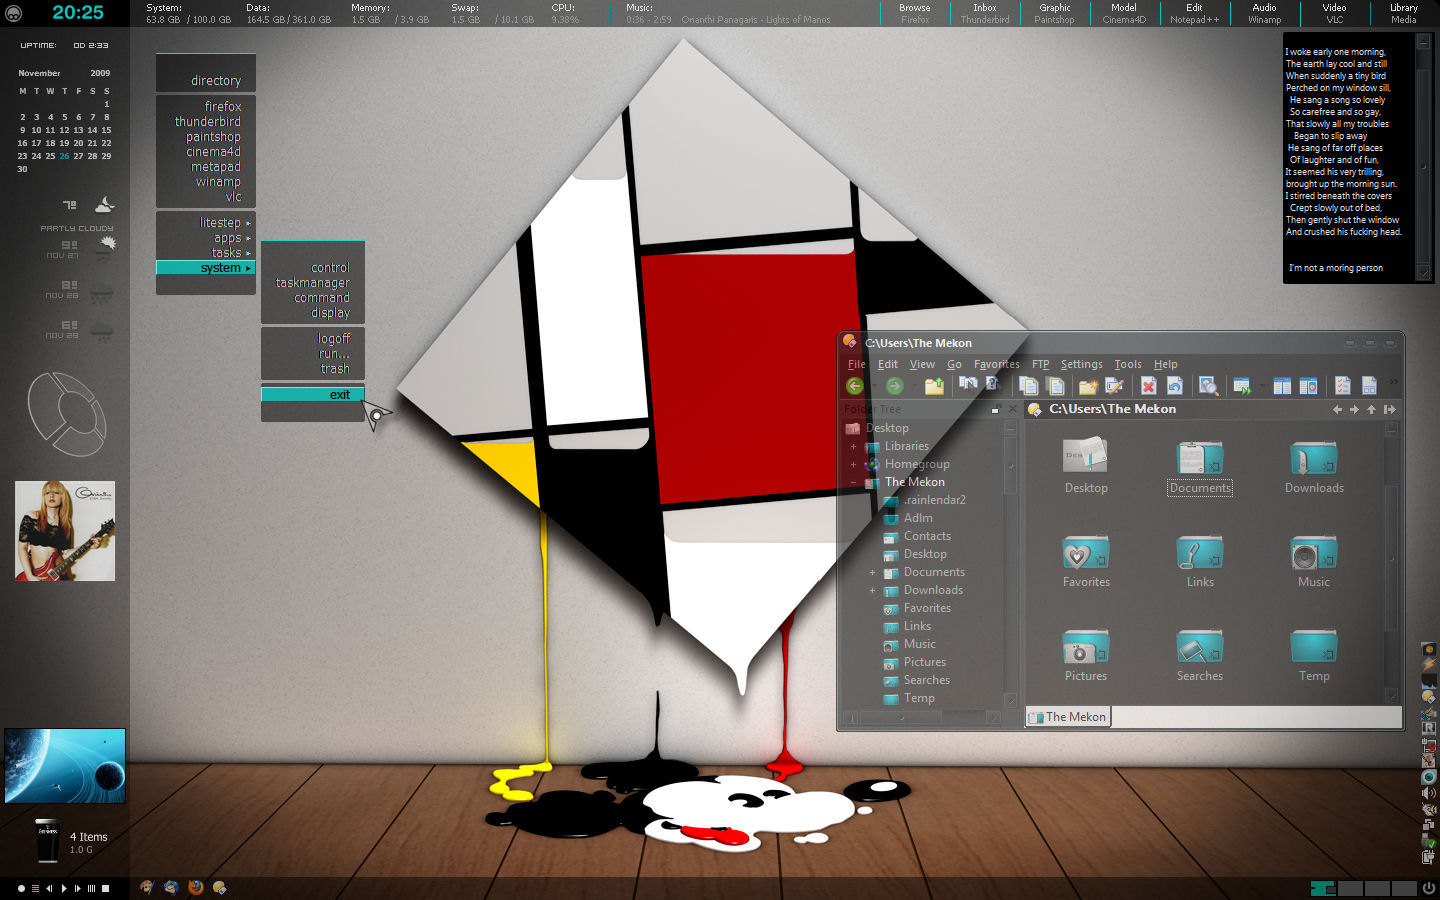The width and height of the screenshot is (1440, 900).
Task: Select The Mekon tab at the bottom
Action: [x=1068, y=717]
